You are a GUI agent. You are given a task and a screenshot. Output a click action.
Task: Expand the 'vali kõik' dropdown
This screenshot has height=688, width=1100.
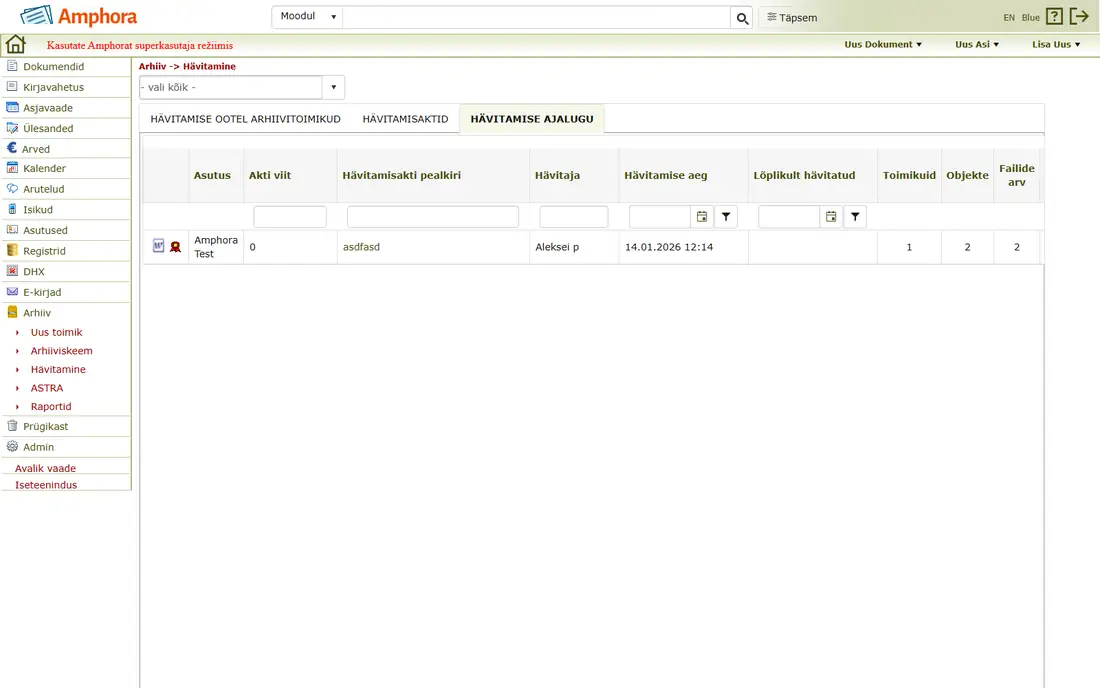(333, 88)
